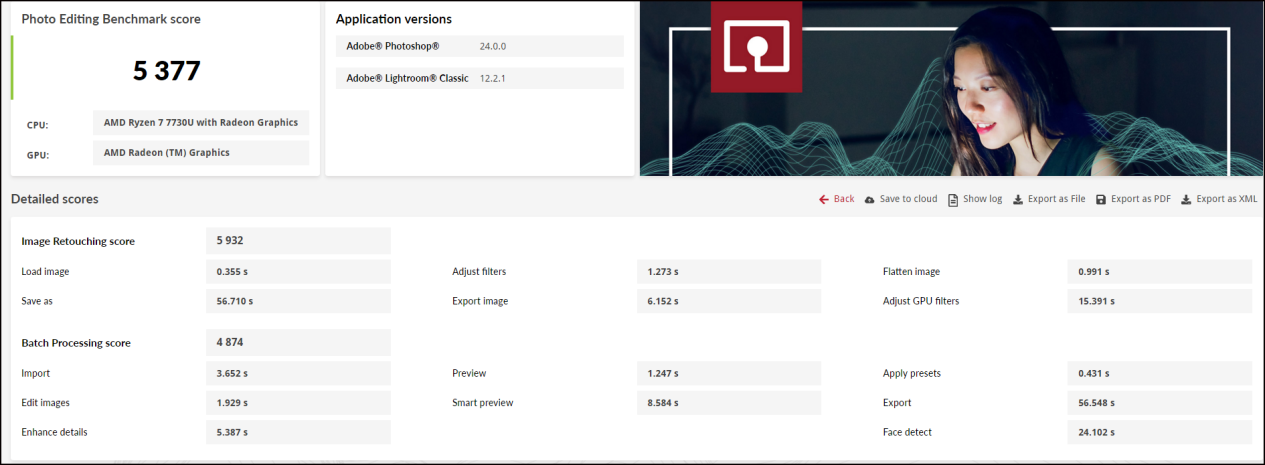Select the Save as time 56.710 s
The width and height of the screenshot is (1265, 465).
(x=298, y=301)
